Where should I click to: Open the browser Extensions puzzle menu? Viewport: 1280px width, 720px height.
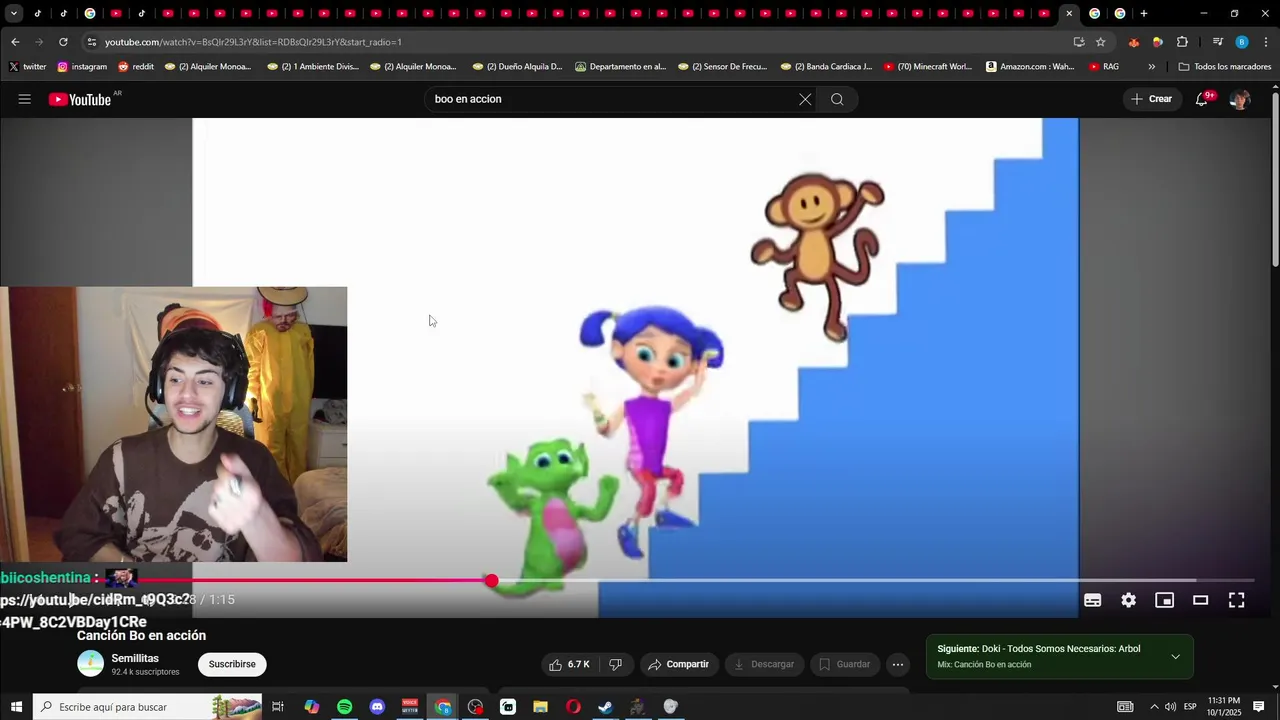click(x=1183, y=42)
